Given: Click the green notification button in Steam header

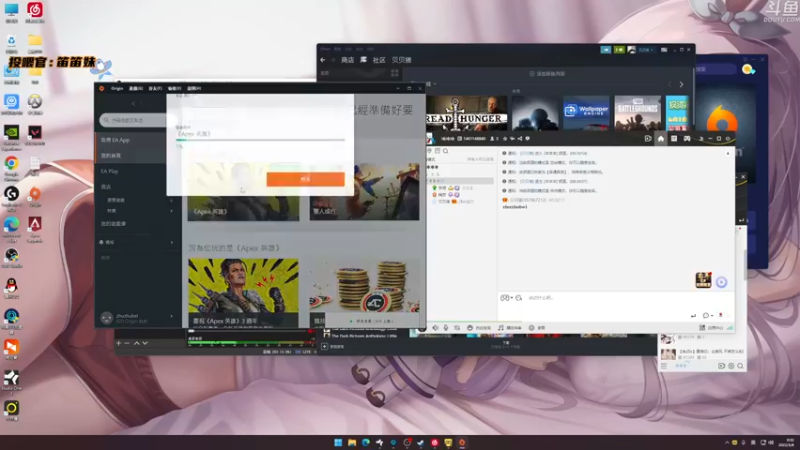Looking at the screenshot, I should (x=619, y=49).
